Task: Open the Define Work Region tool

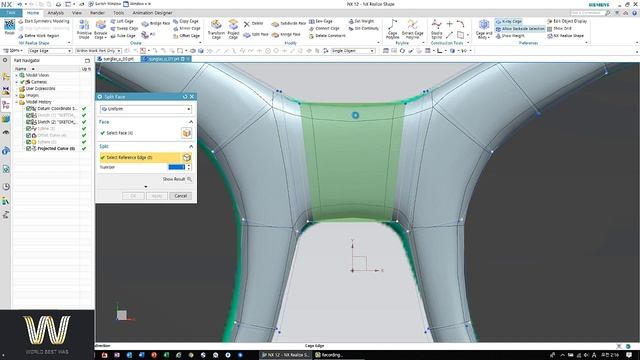Action: click(x=39, y=36)
